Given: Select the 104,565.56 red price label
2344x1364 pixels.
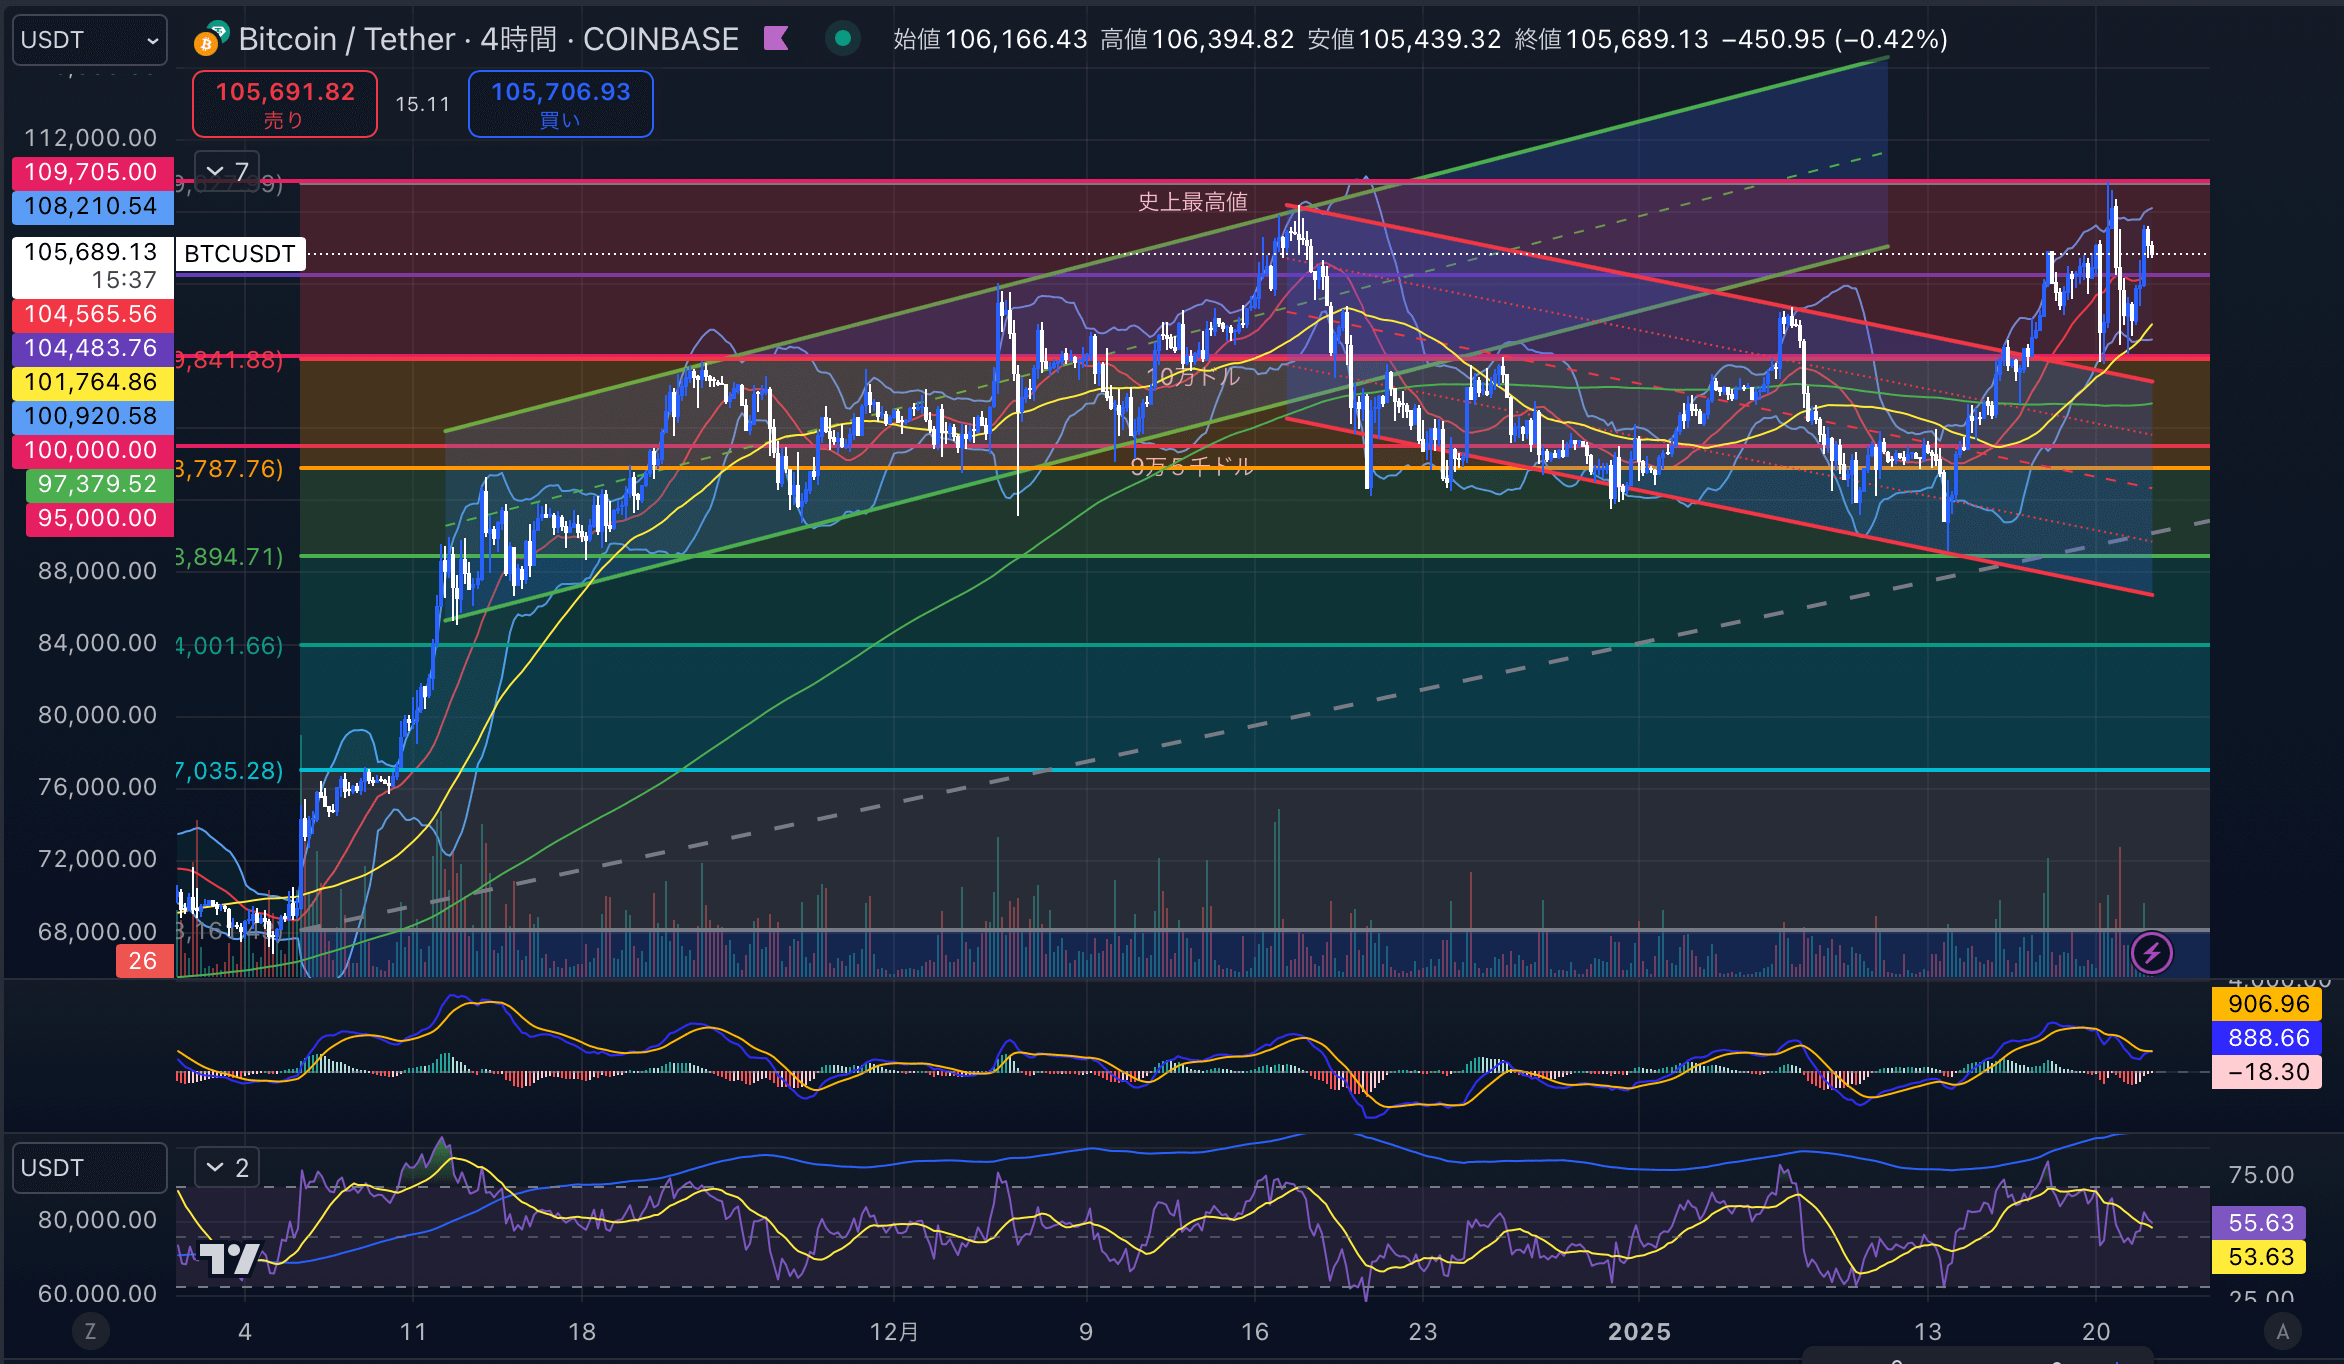Looking at the screenshot, I should pyautogui.click(x=92, y=314).
